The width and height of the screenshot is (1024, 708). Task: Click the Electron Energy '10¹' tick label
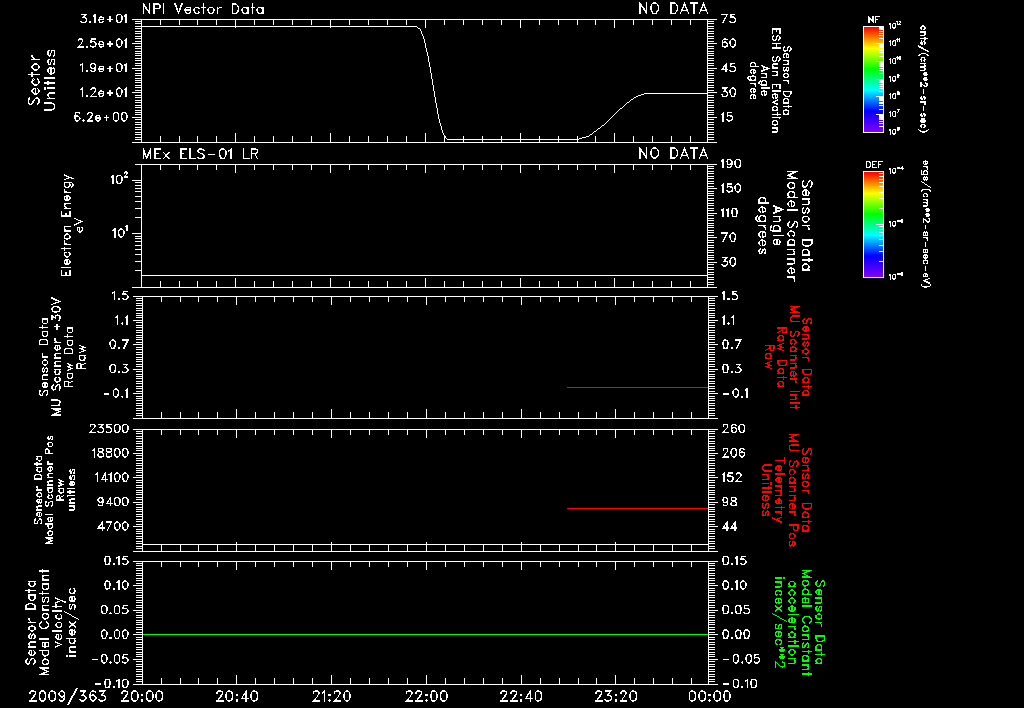pos(120,233)
